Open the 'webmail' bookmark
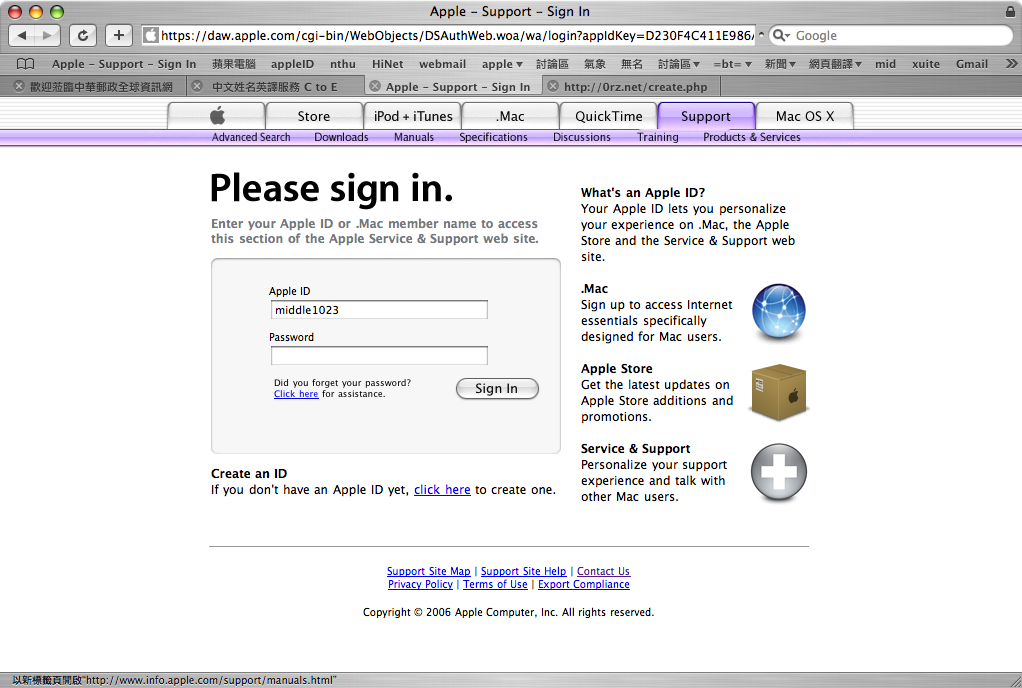 (443, 64)
